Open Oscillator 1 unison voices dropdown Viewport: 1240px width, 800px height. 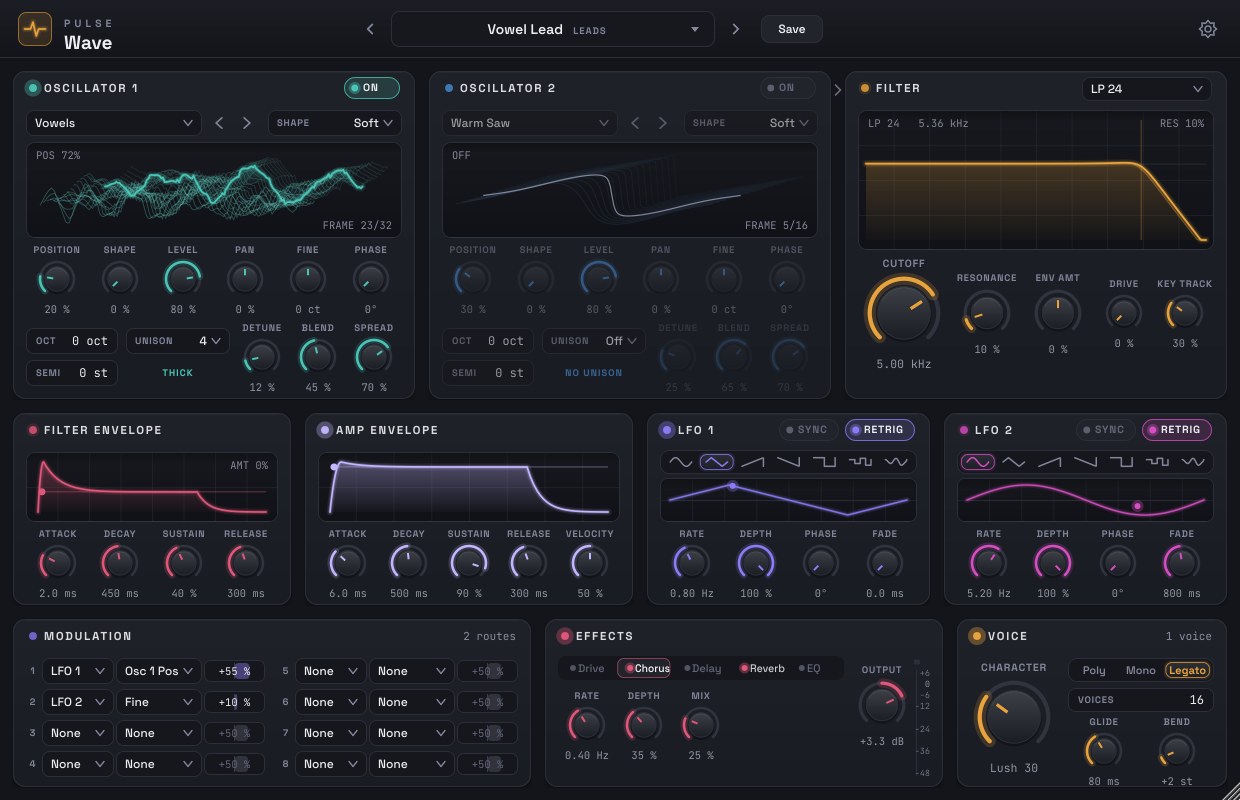coord(177,341)
